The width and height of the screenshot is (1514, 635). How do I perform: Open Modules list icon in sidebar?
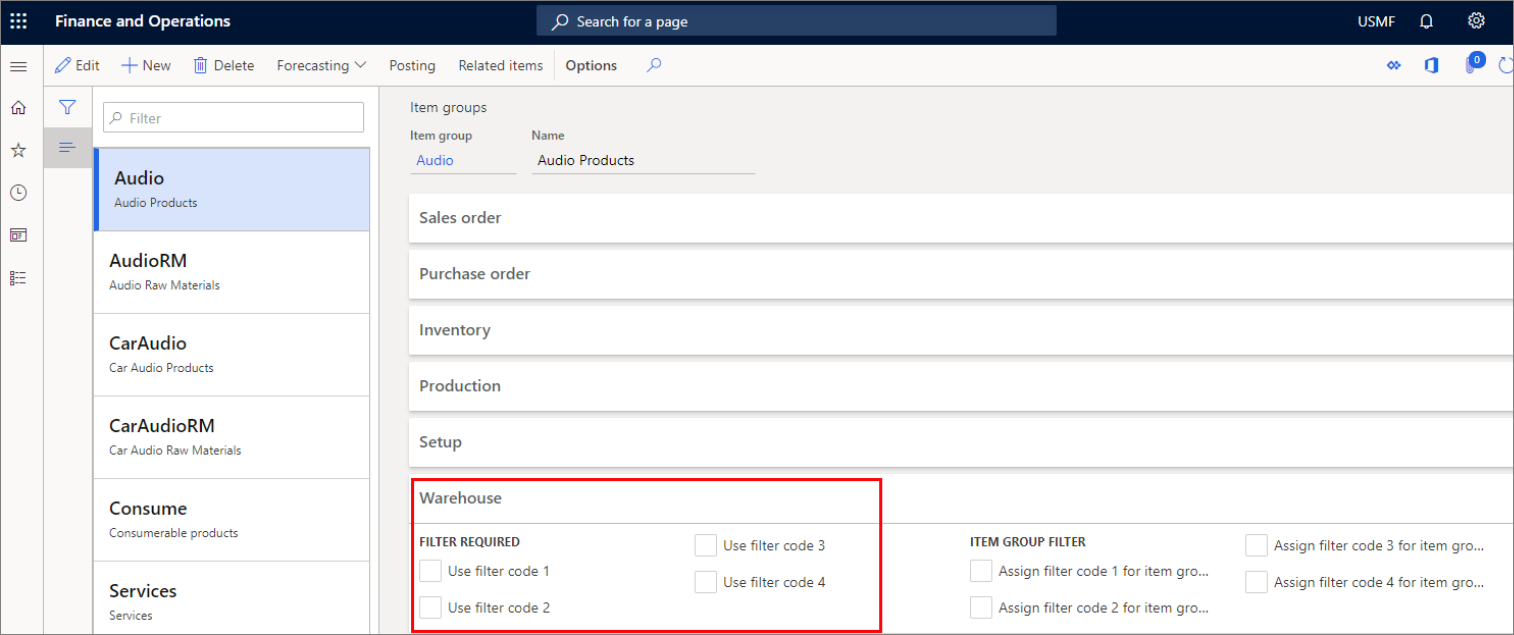(x=18, y=278)
